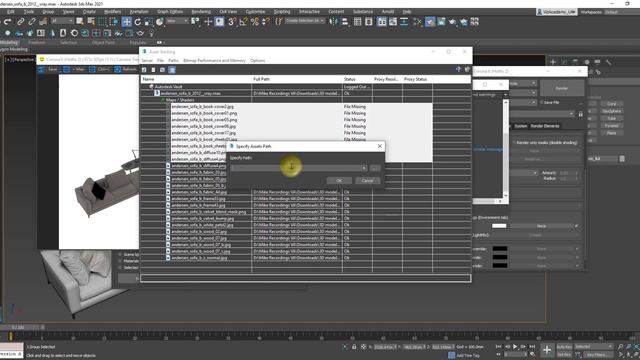This screenshot has height=360, width=640.
Task: Enable the Save File checkbox
Action: coord(542,102)
